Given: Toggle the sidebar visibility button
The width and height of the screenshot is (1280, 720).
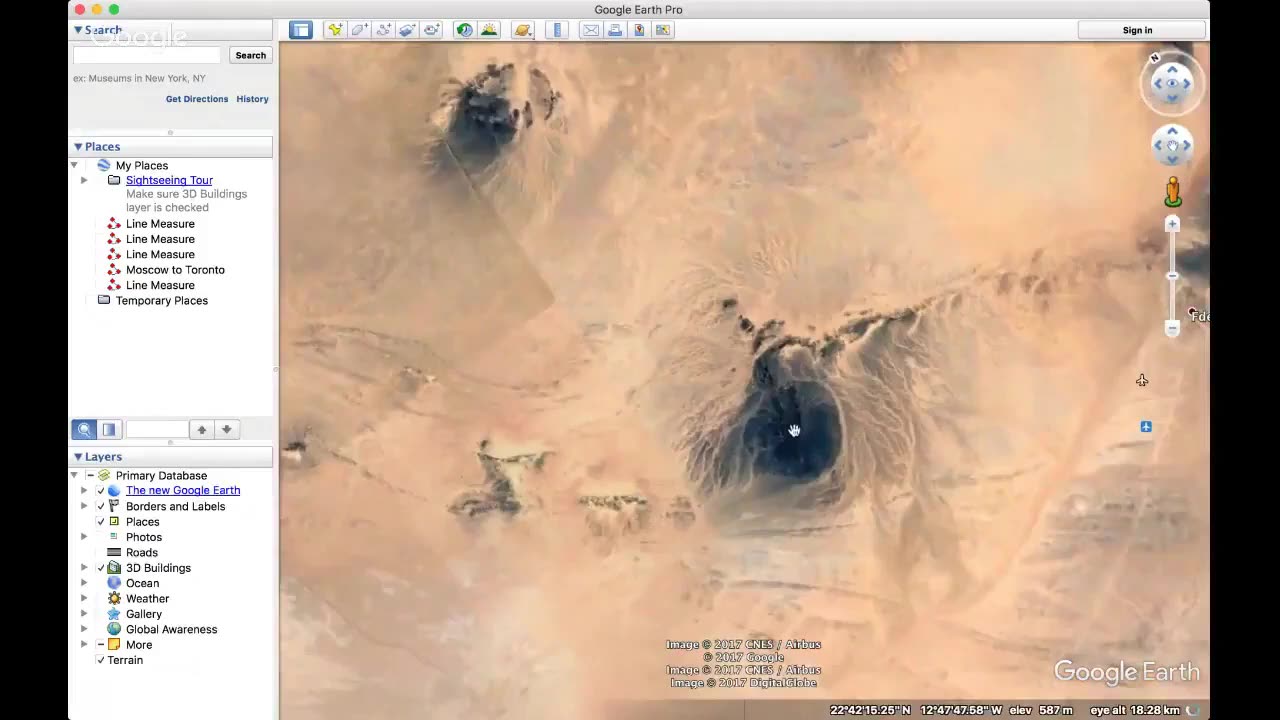Looking at the screenshot, I should point(301,30).
